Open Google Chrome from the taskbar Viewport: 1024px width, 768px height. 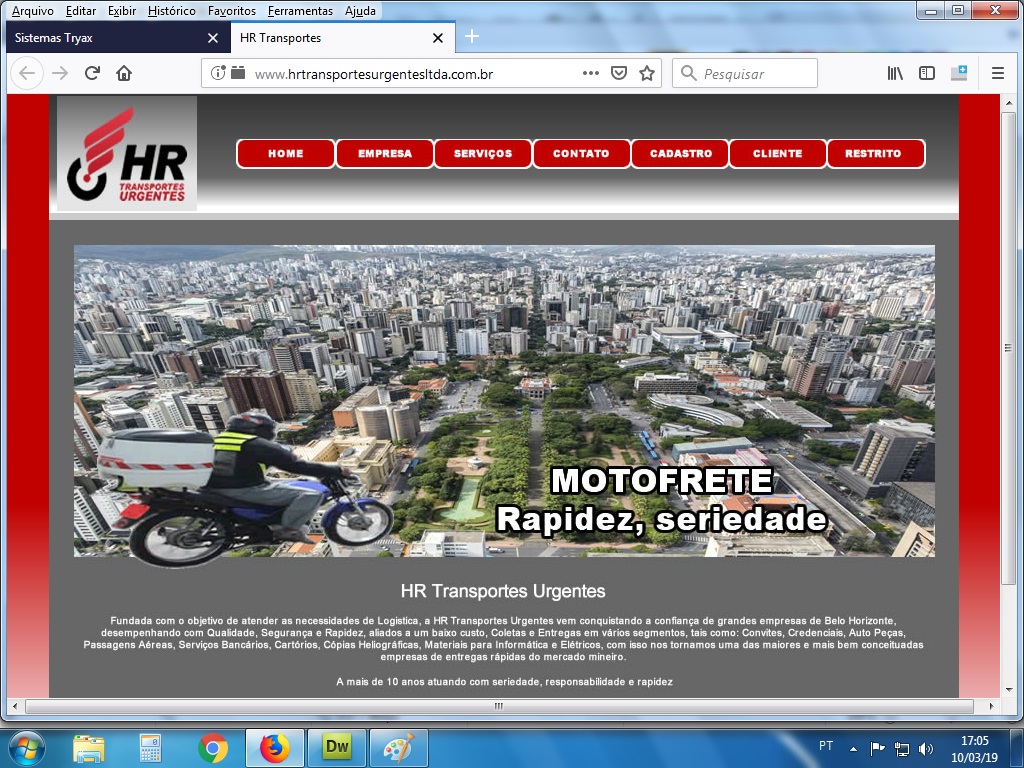pyautogui.click(x=212, y=747)
